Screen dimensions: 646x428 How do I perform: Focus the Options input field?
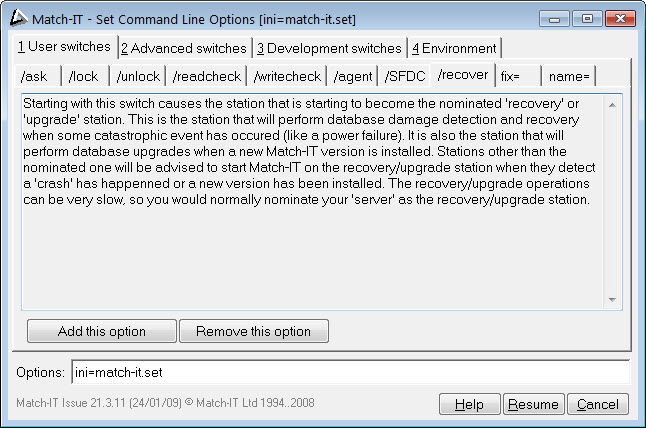(x=351, y=372)
